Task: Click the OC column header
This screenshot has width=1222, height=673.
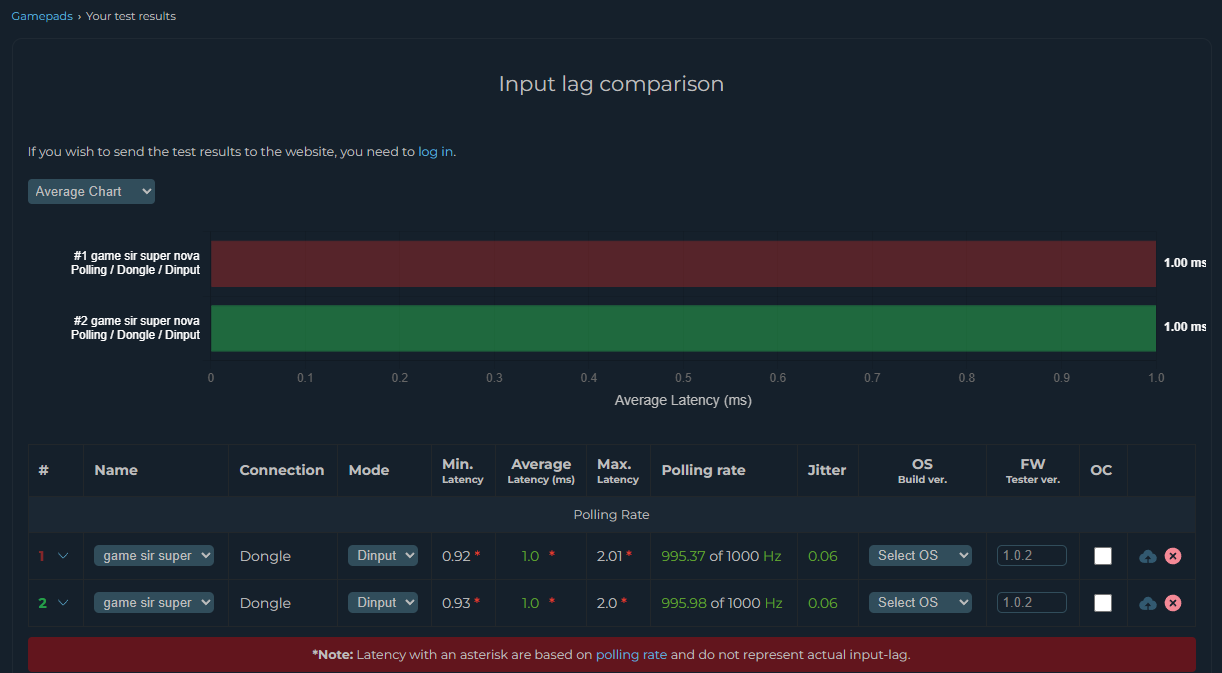Action: click(1101, 470)
